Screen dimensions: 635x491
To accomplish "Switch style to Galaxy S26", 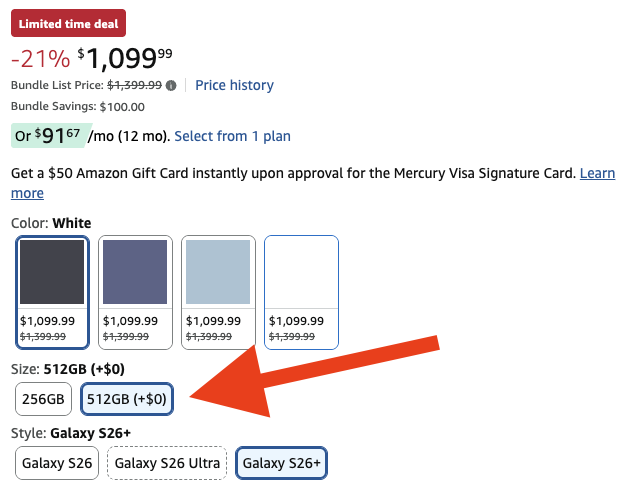I will tap(57, 463).
